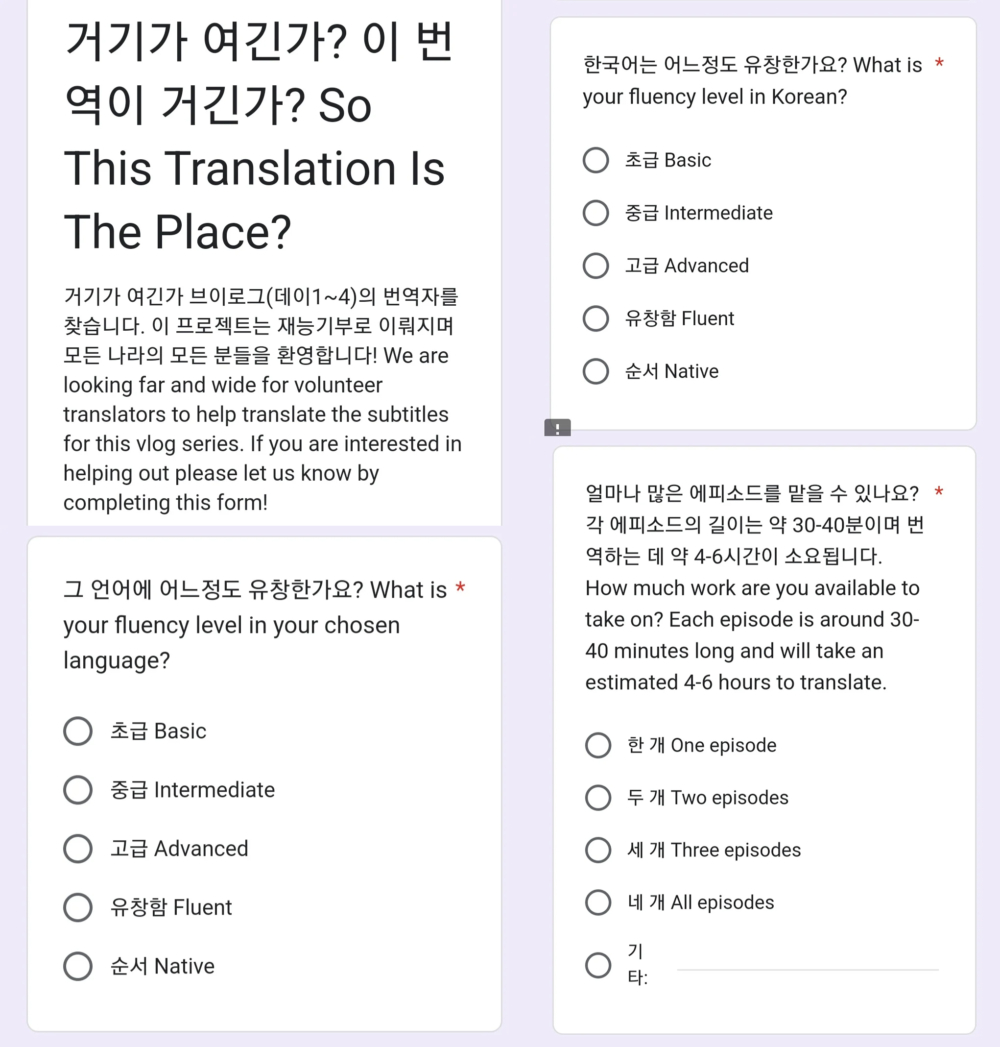
Task: Select 네 개 All episodes option
Action: pyautogui.click(x=598, y=903)
